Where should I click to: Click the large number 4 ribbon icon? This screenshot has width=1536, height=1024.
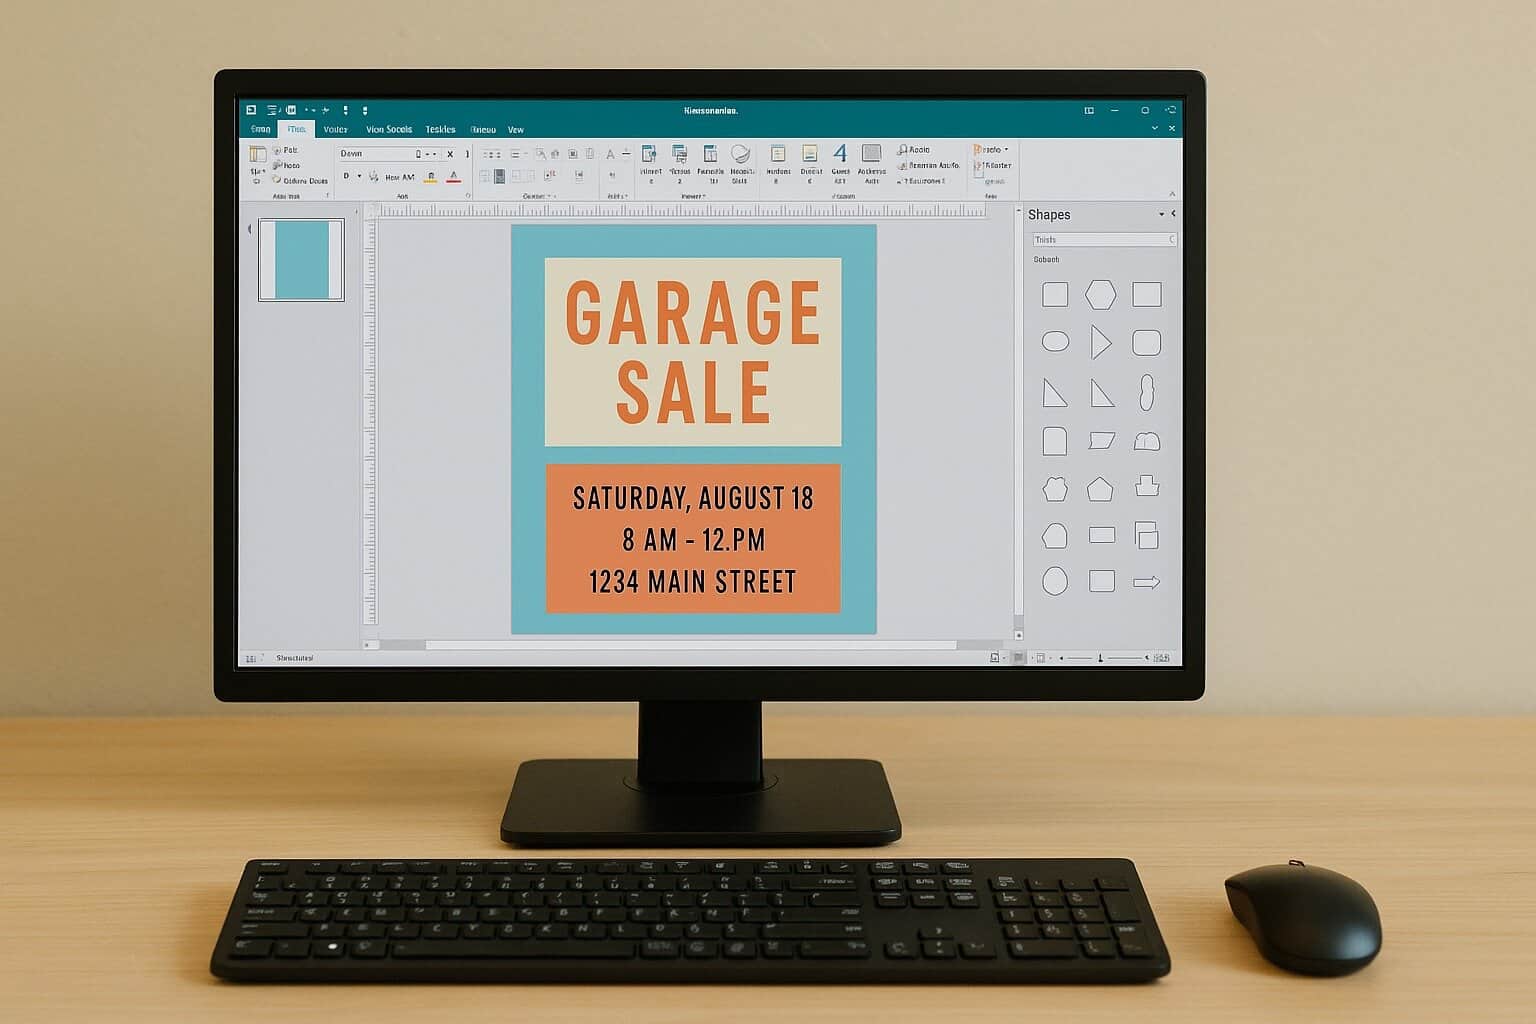840,154
